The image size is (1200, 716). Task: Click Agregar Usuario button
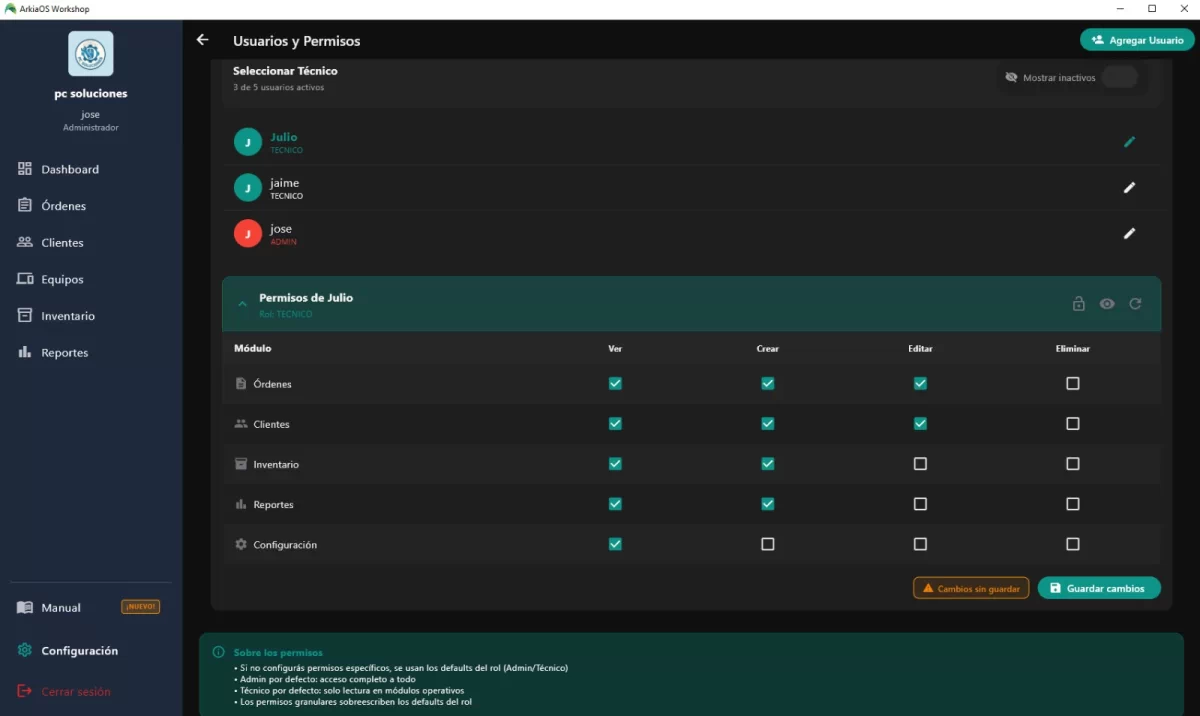point(1137,40)
